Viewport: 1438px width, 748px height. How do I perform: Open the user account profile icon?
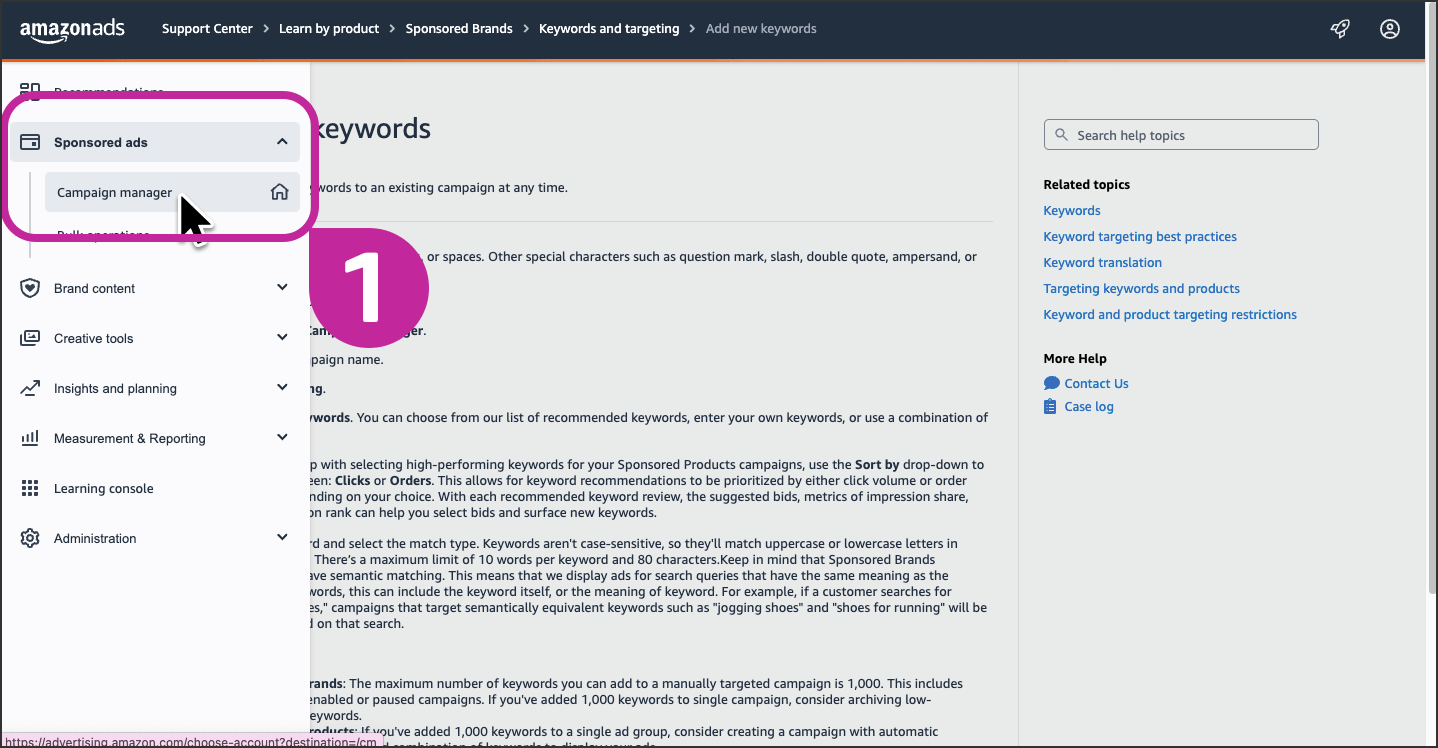click(x=1389, y=29)
